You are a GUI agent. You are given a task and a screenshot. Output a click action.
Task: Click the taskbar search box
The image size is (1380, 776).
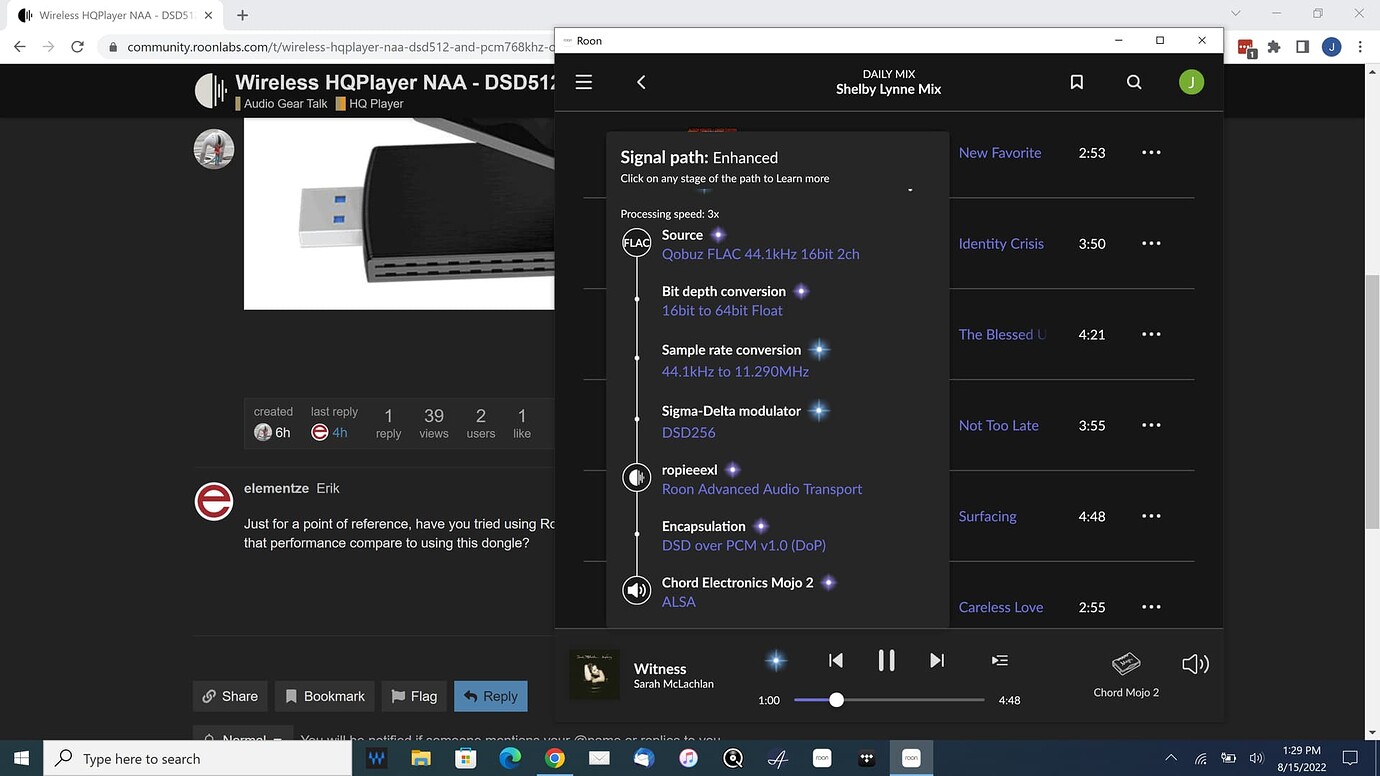tap(199, 759)
